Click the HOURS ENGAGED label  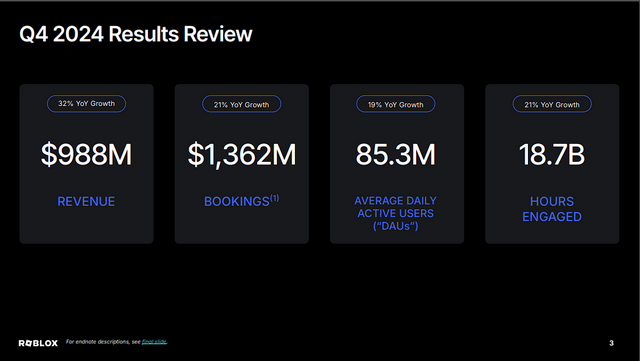tap(552, 209)
